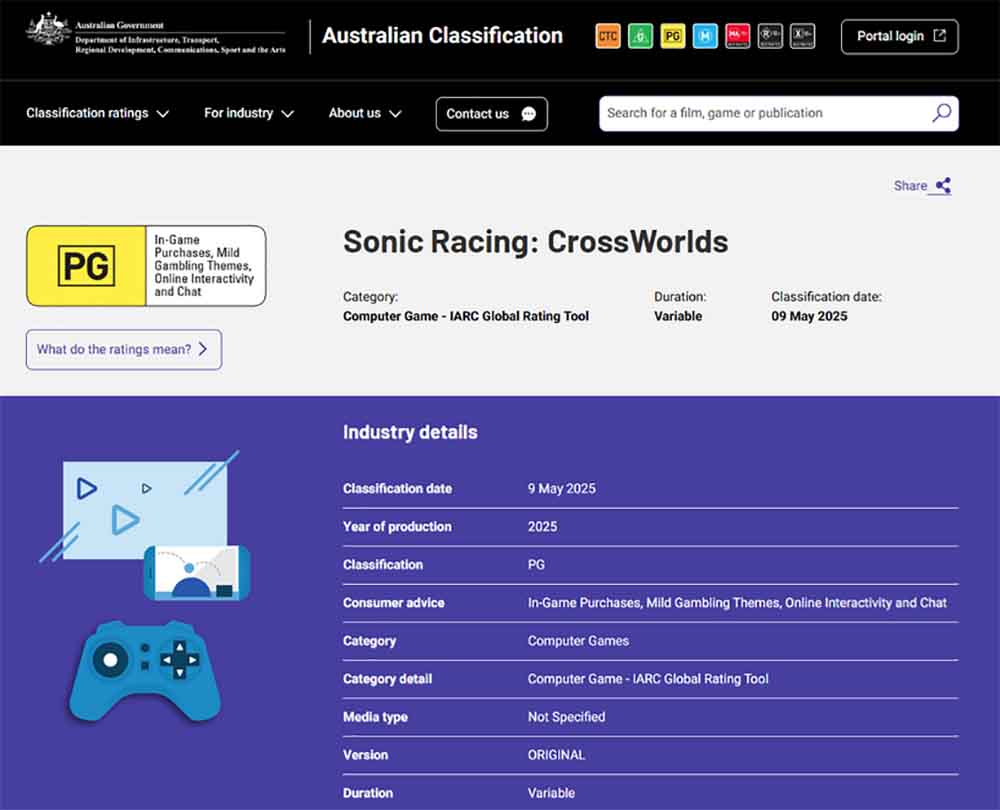Click the '2025' Year of production value
This screenshot has width=1000, height=810.
543,527
